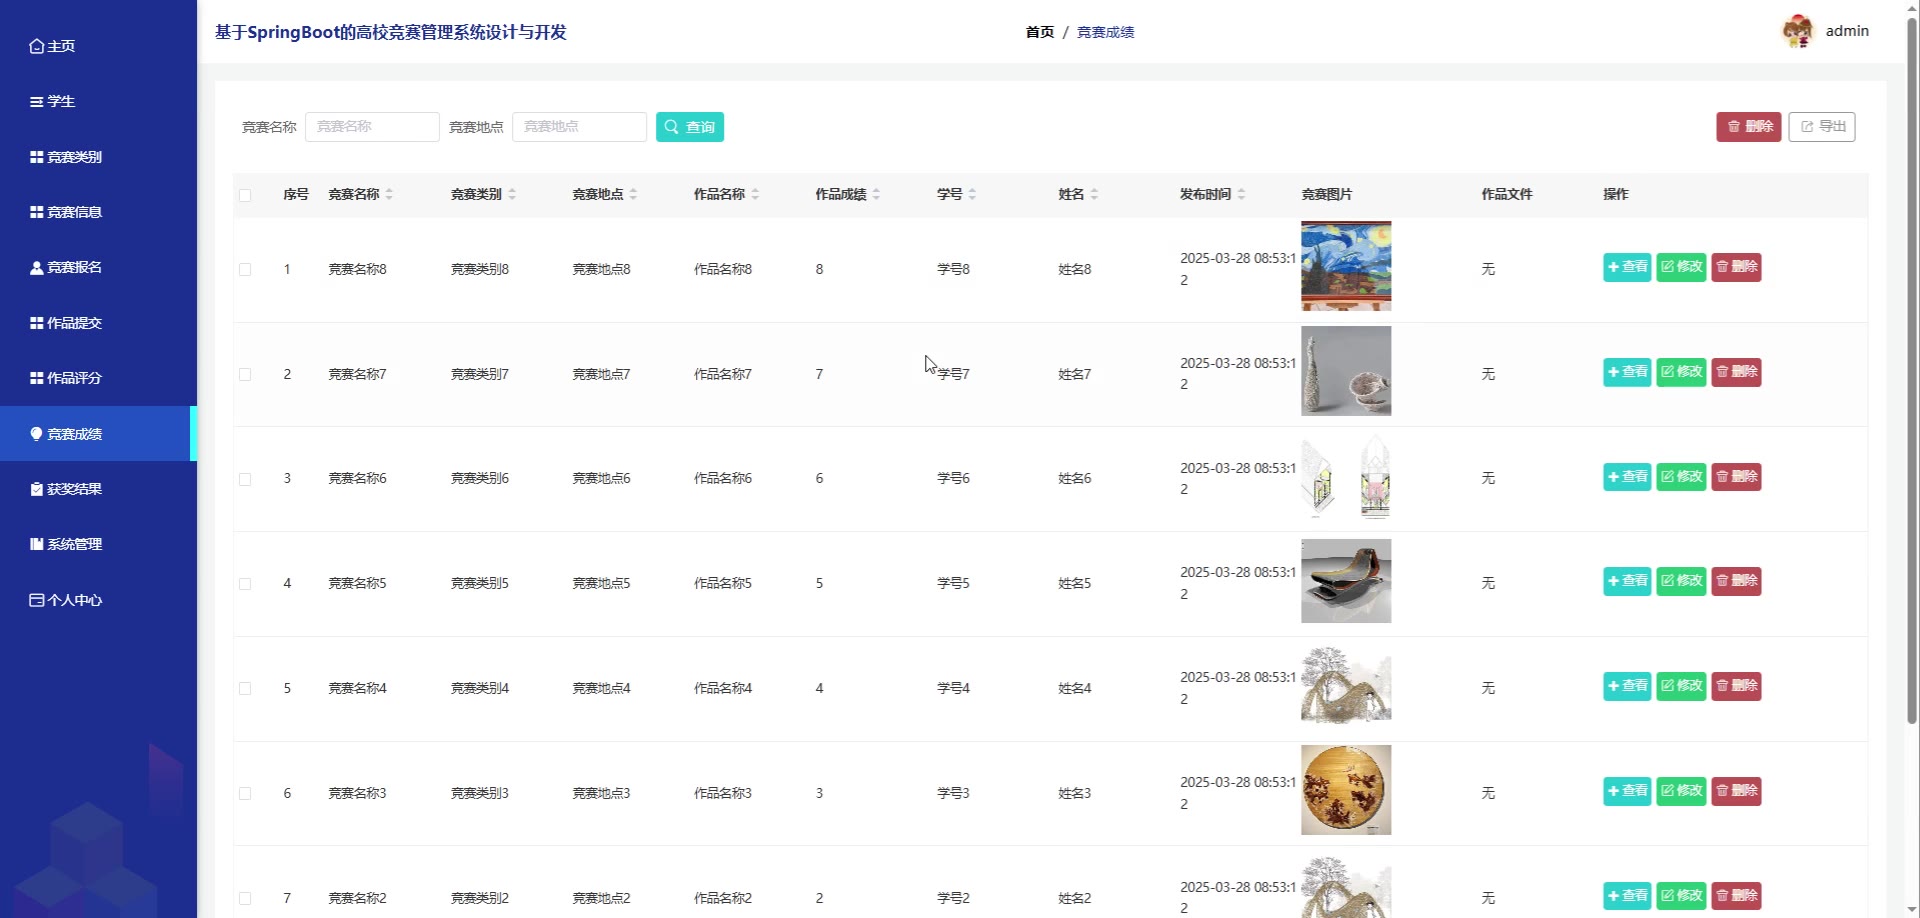Image resolution: width=1920 pixels, height=918 pixels.
Task: Click the vertical page scrollbar
Action: click(1912, 370)
